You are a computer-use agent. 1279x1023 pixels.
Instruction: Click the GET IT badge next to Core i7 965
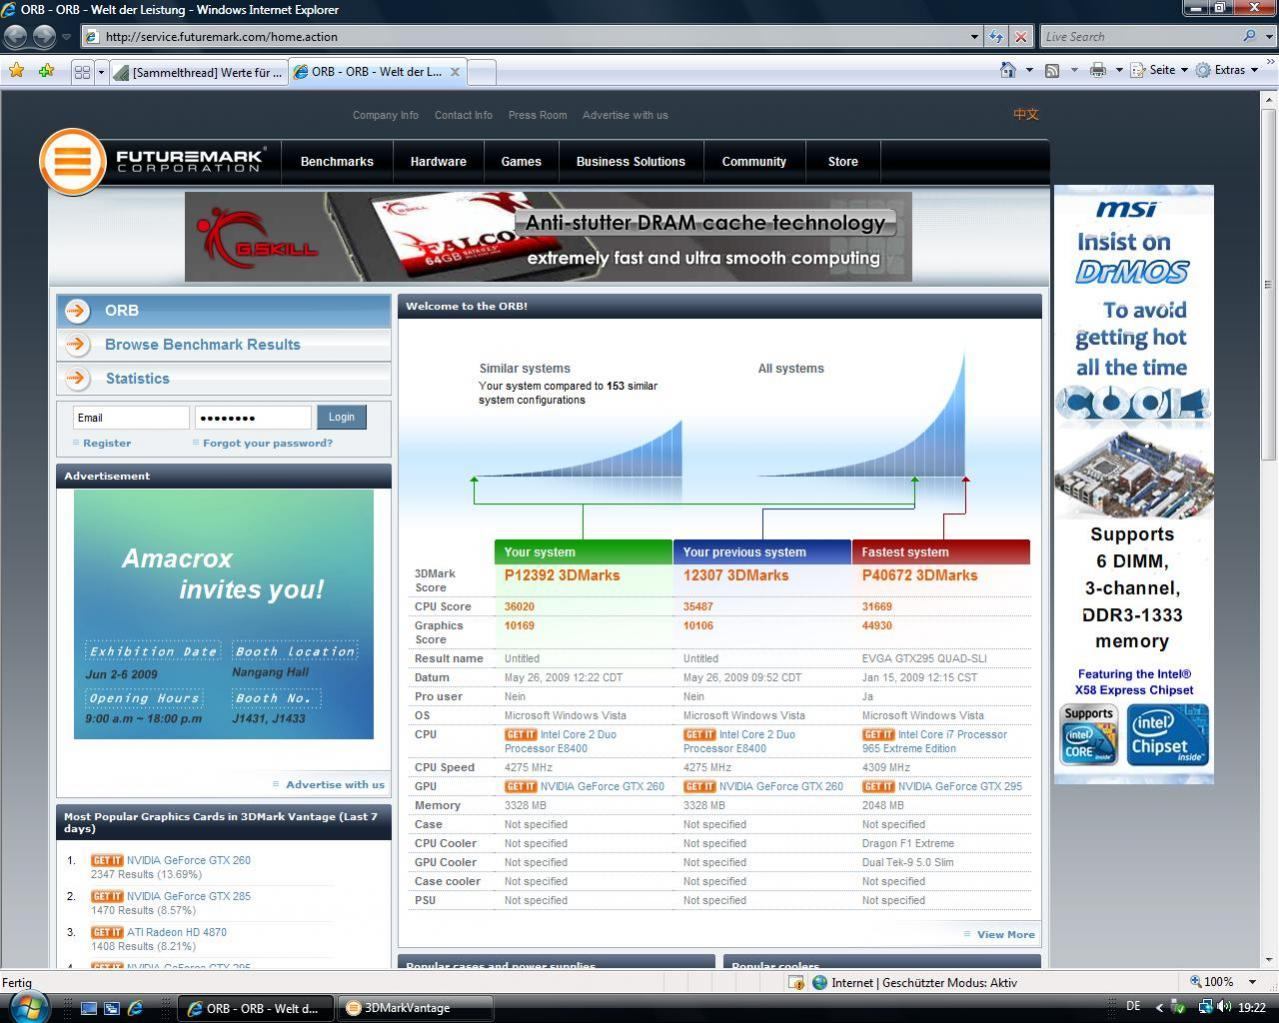(x=878, y=734)
